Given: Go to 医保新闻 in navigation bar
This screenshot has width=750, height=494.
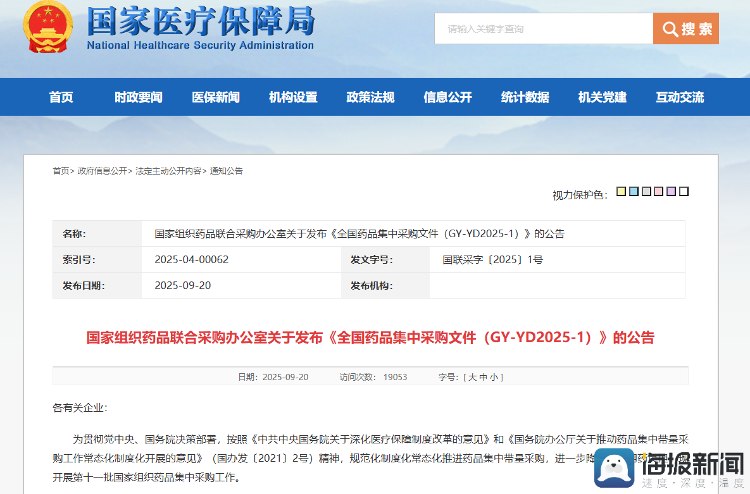Looking at the screenshot, I should (x=216, y=97).
